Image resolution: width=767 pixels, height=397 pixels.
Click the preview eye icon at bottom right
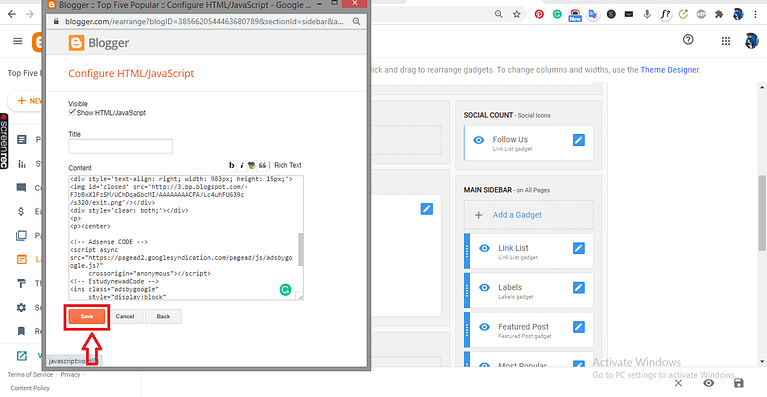coord(708,383)
